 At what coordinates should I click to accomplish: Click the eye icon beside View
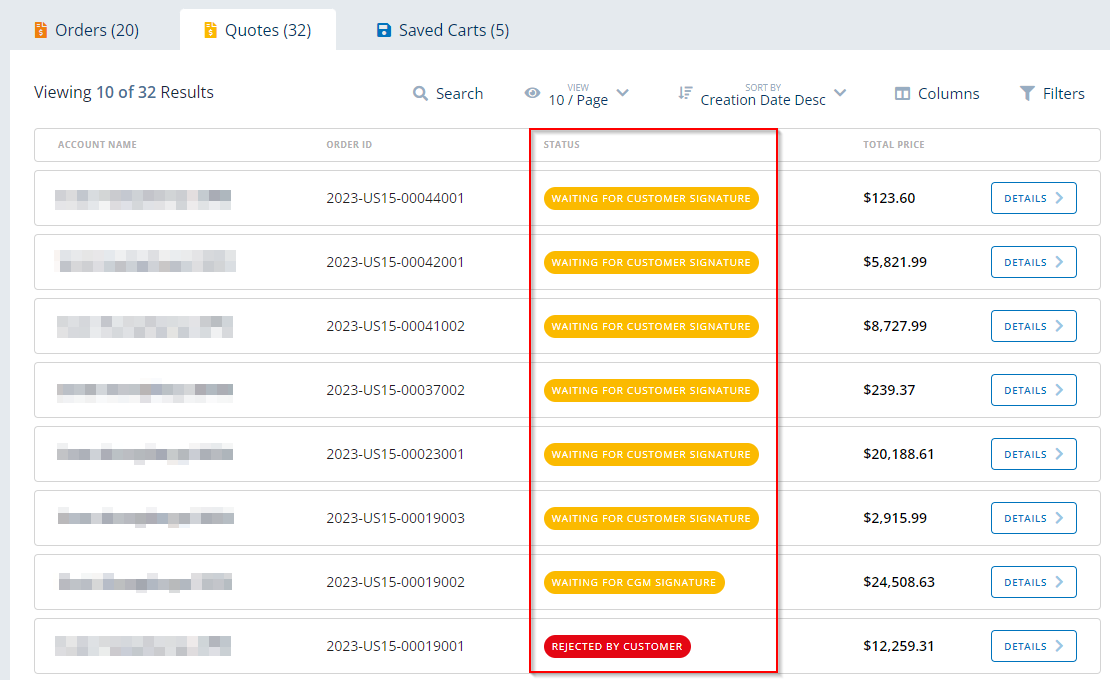pos(532,93)
